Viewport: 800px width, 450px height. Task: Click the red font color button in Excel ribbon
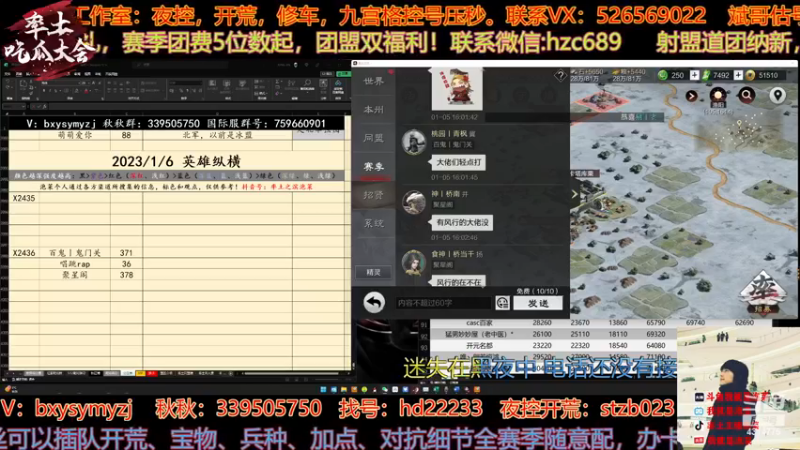pyautogui.click(x=86, y=91)
